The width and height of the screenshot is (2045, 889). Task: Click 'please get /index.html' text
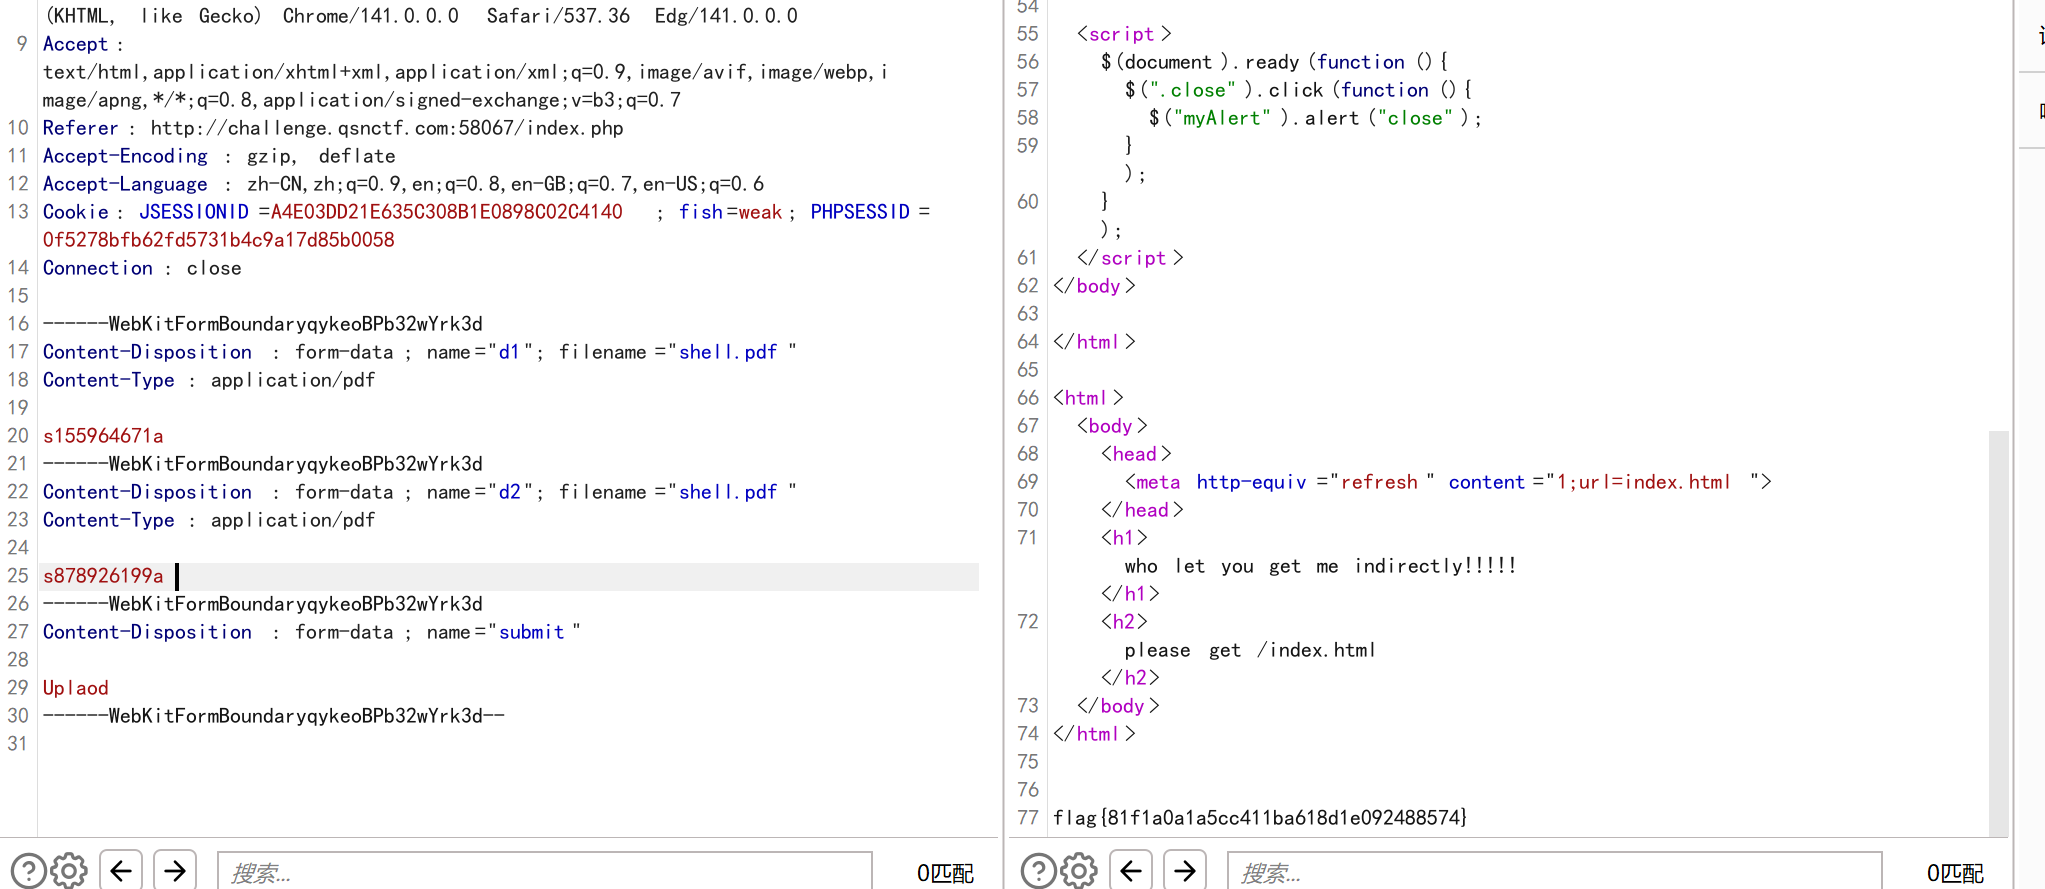click(1250, 650)
